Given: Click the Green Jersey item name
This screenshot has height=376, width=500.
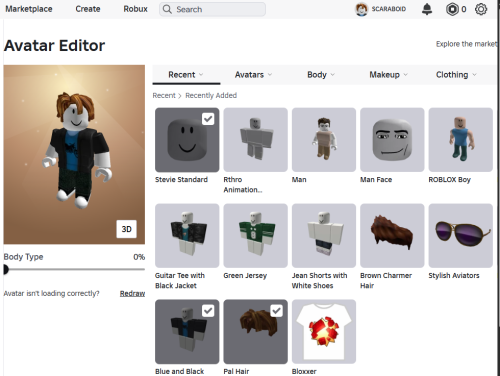Looking at the screenshot, I should pyautogui.click(x=245, y=276).
